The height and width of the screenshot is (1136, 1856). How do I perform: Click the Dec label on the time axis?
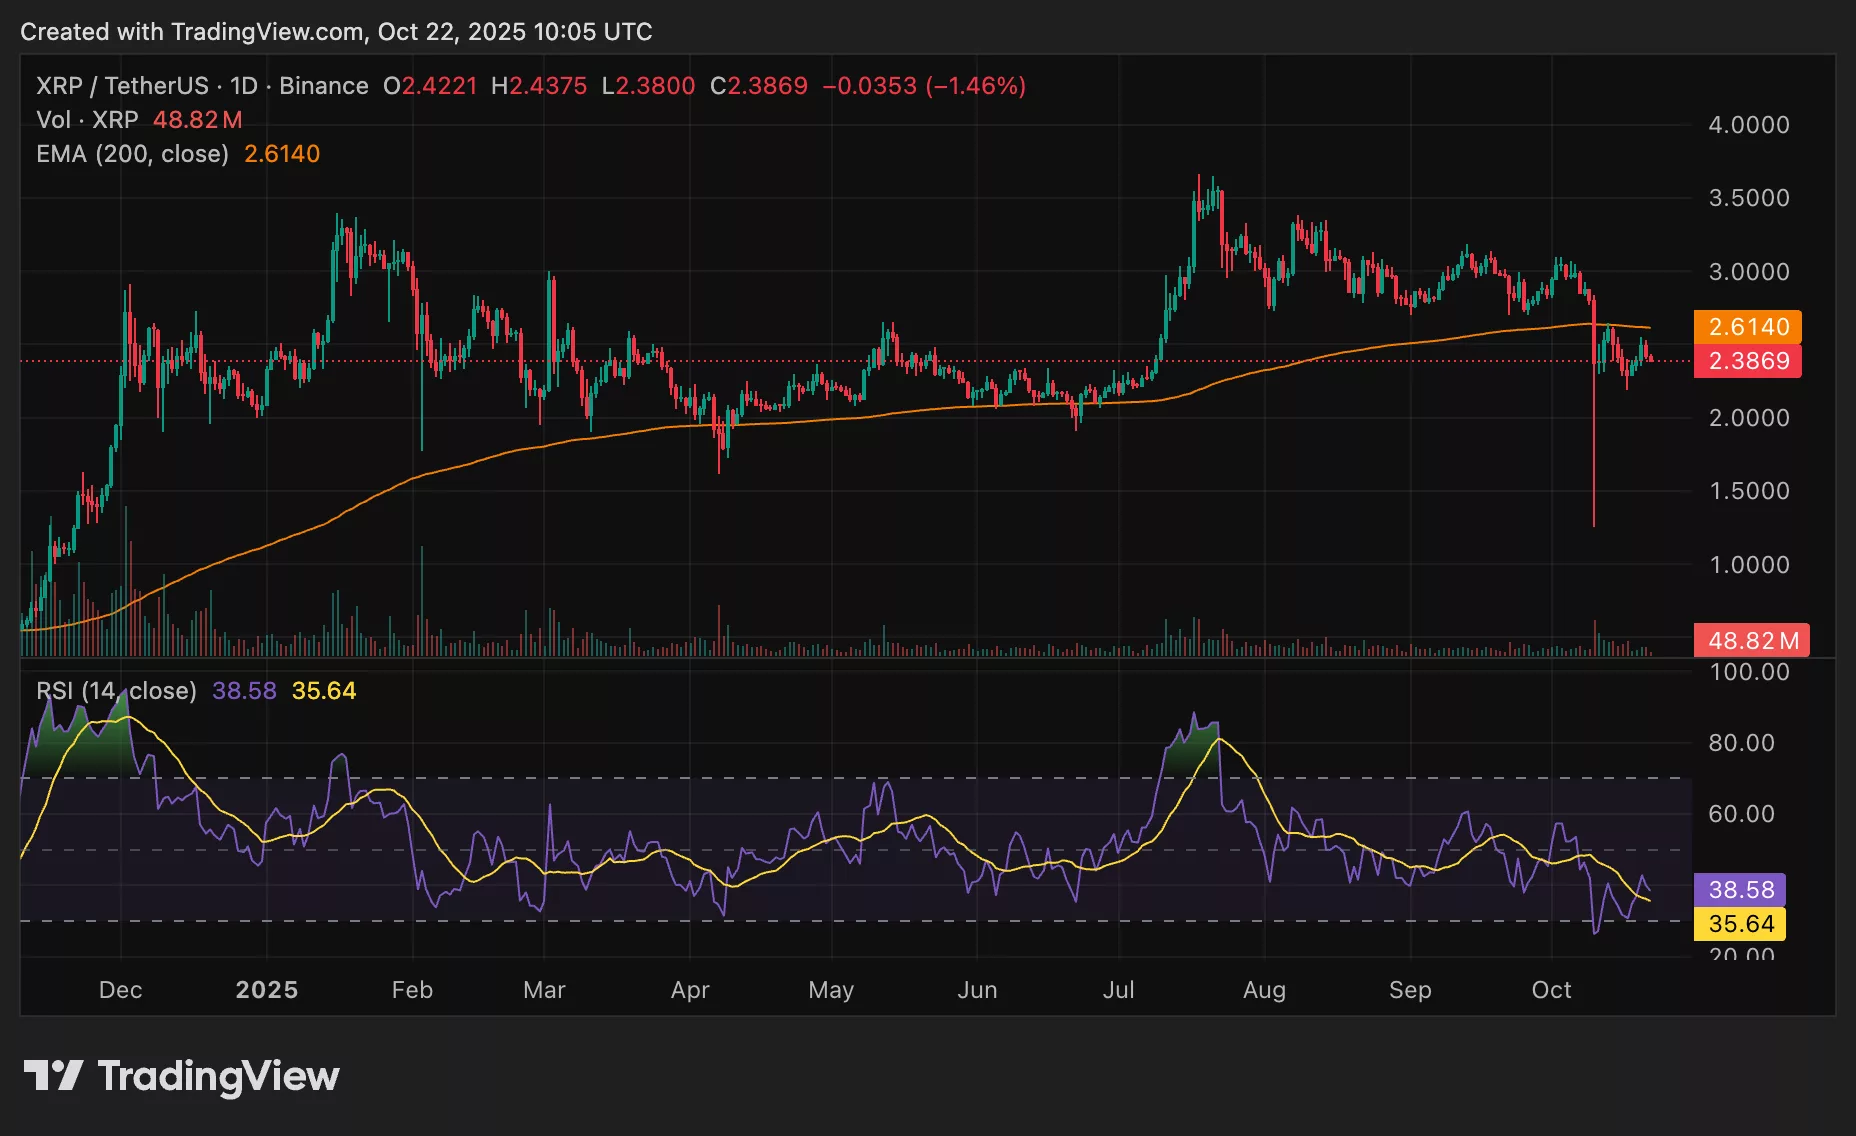(120, 989)
